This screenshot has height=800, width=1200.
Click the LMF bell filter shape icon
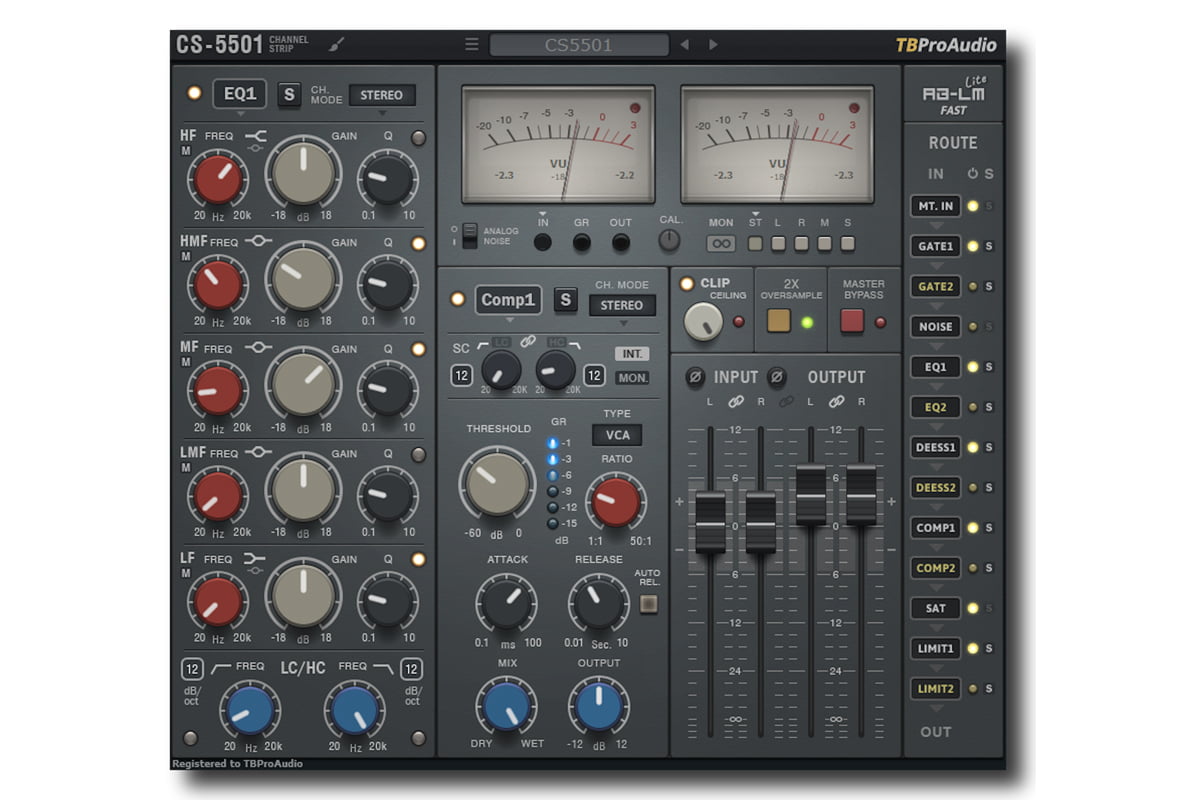tap(257, 453)
